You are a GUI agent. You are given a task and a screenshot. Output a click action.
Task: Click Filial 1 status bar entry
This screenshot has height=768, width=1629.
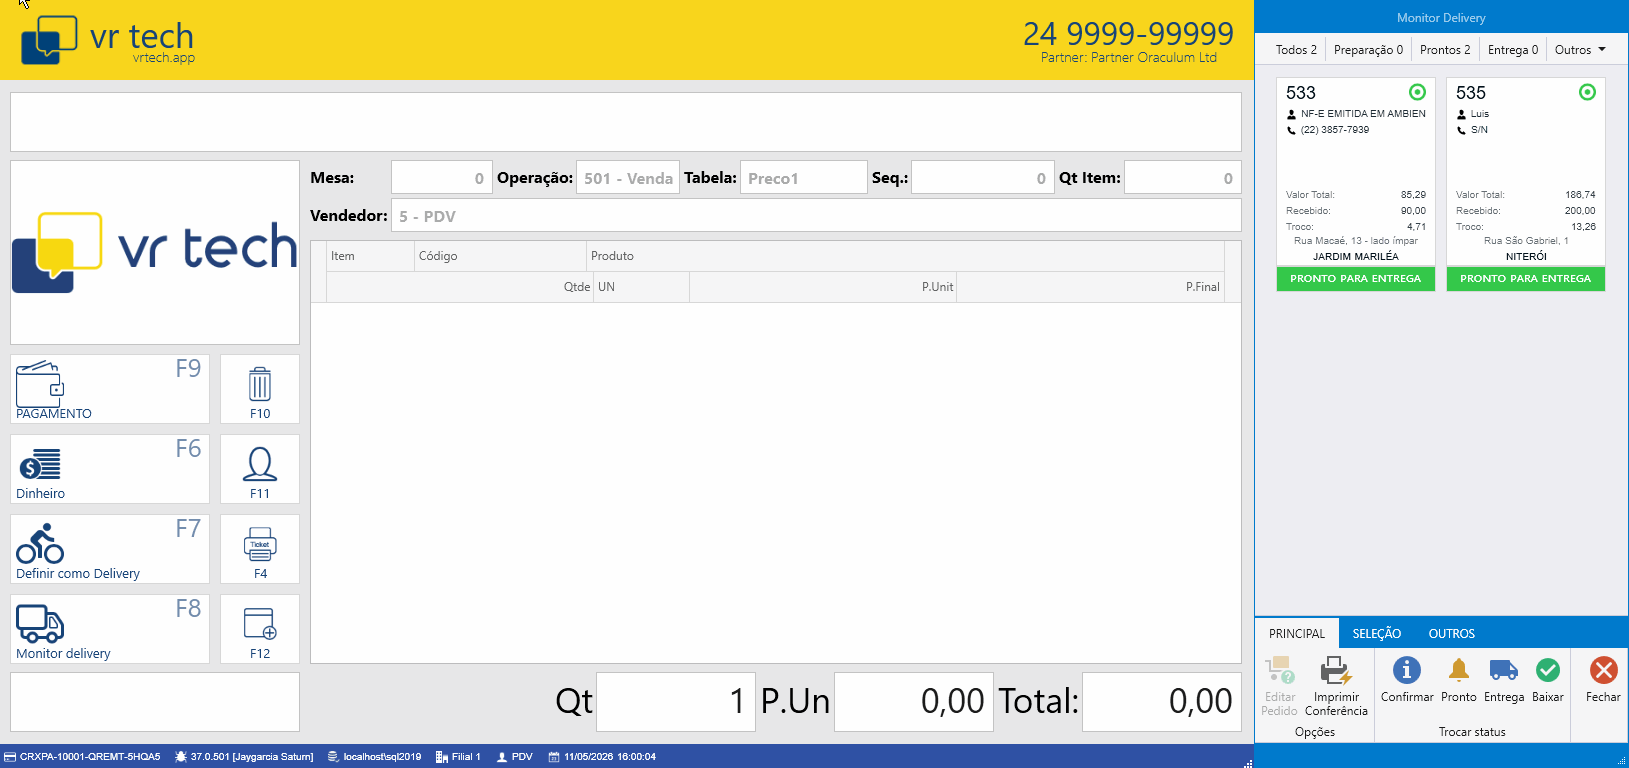point(458,757)
